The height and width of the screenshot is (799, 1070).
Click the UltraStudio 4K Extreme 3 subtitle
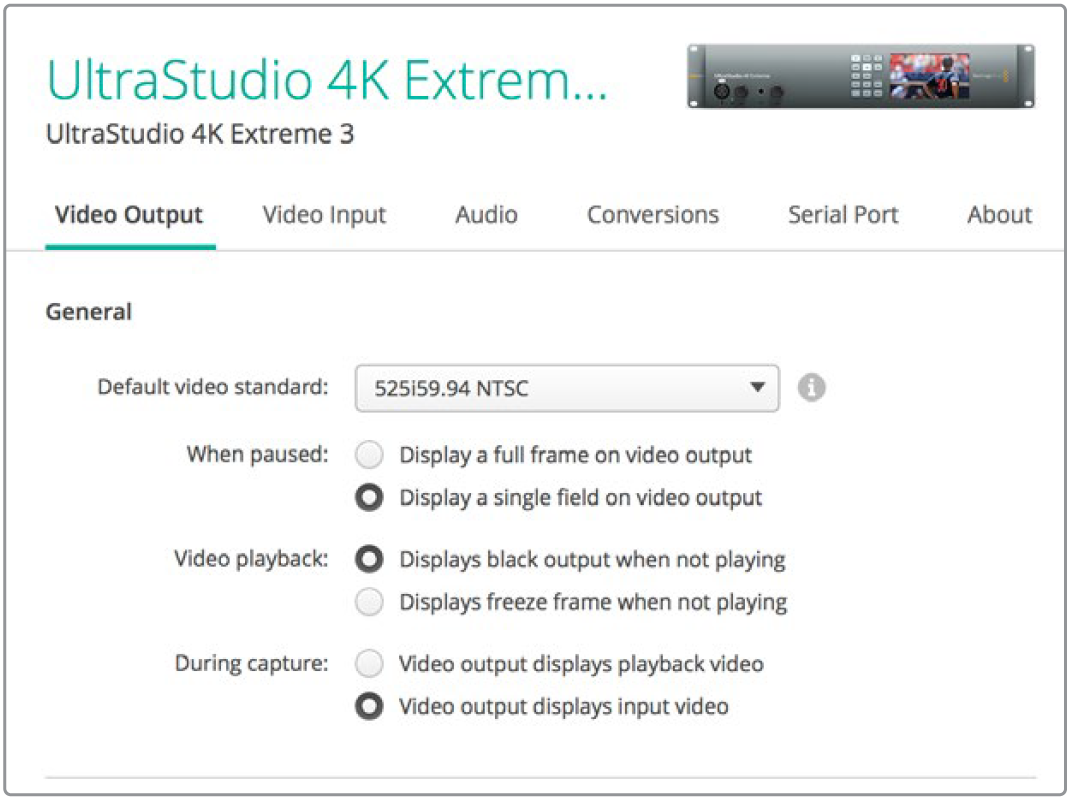click(200, 134)
